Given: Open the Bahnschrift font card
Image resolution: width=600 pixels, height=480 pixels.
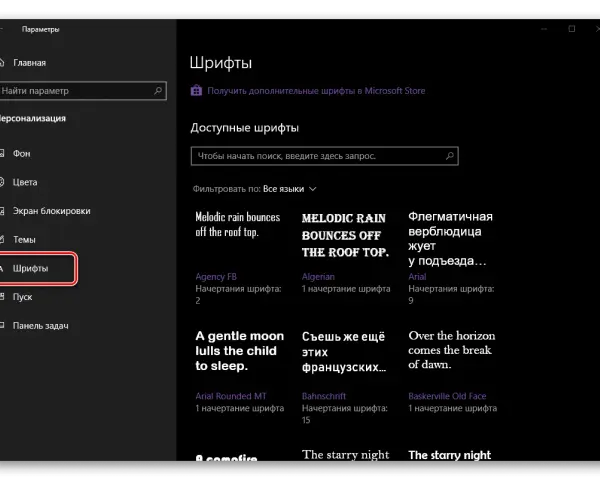Looking at the screenshot, I should (x=346, y=377).
